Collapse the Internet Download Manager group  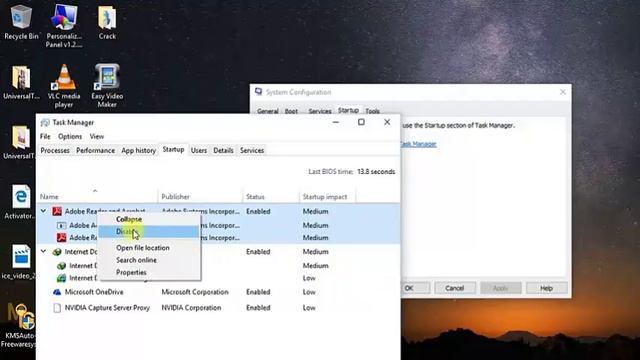43,251
